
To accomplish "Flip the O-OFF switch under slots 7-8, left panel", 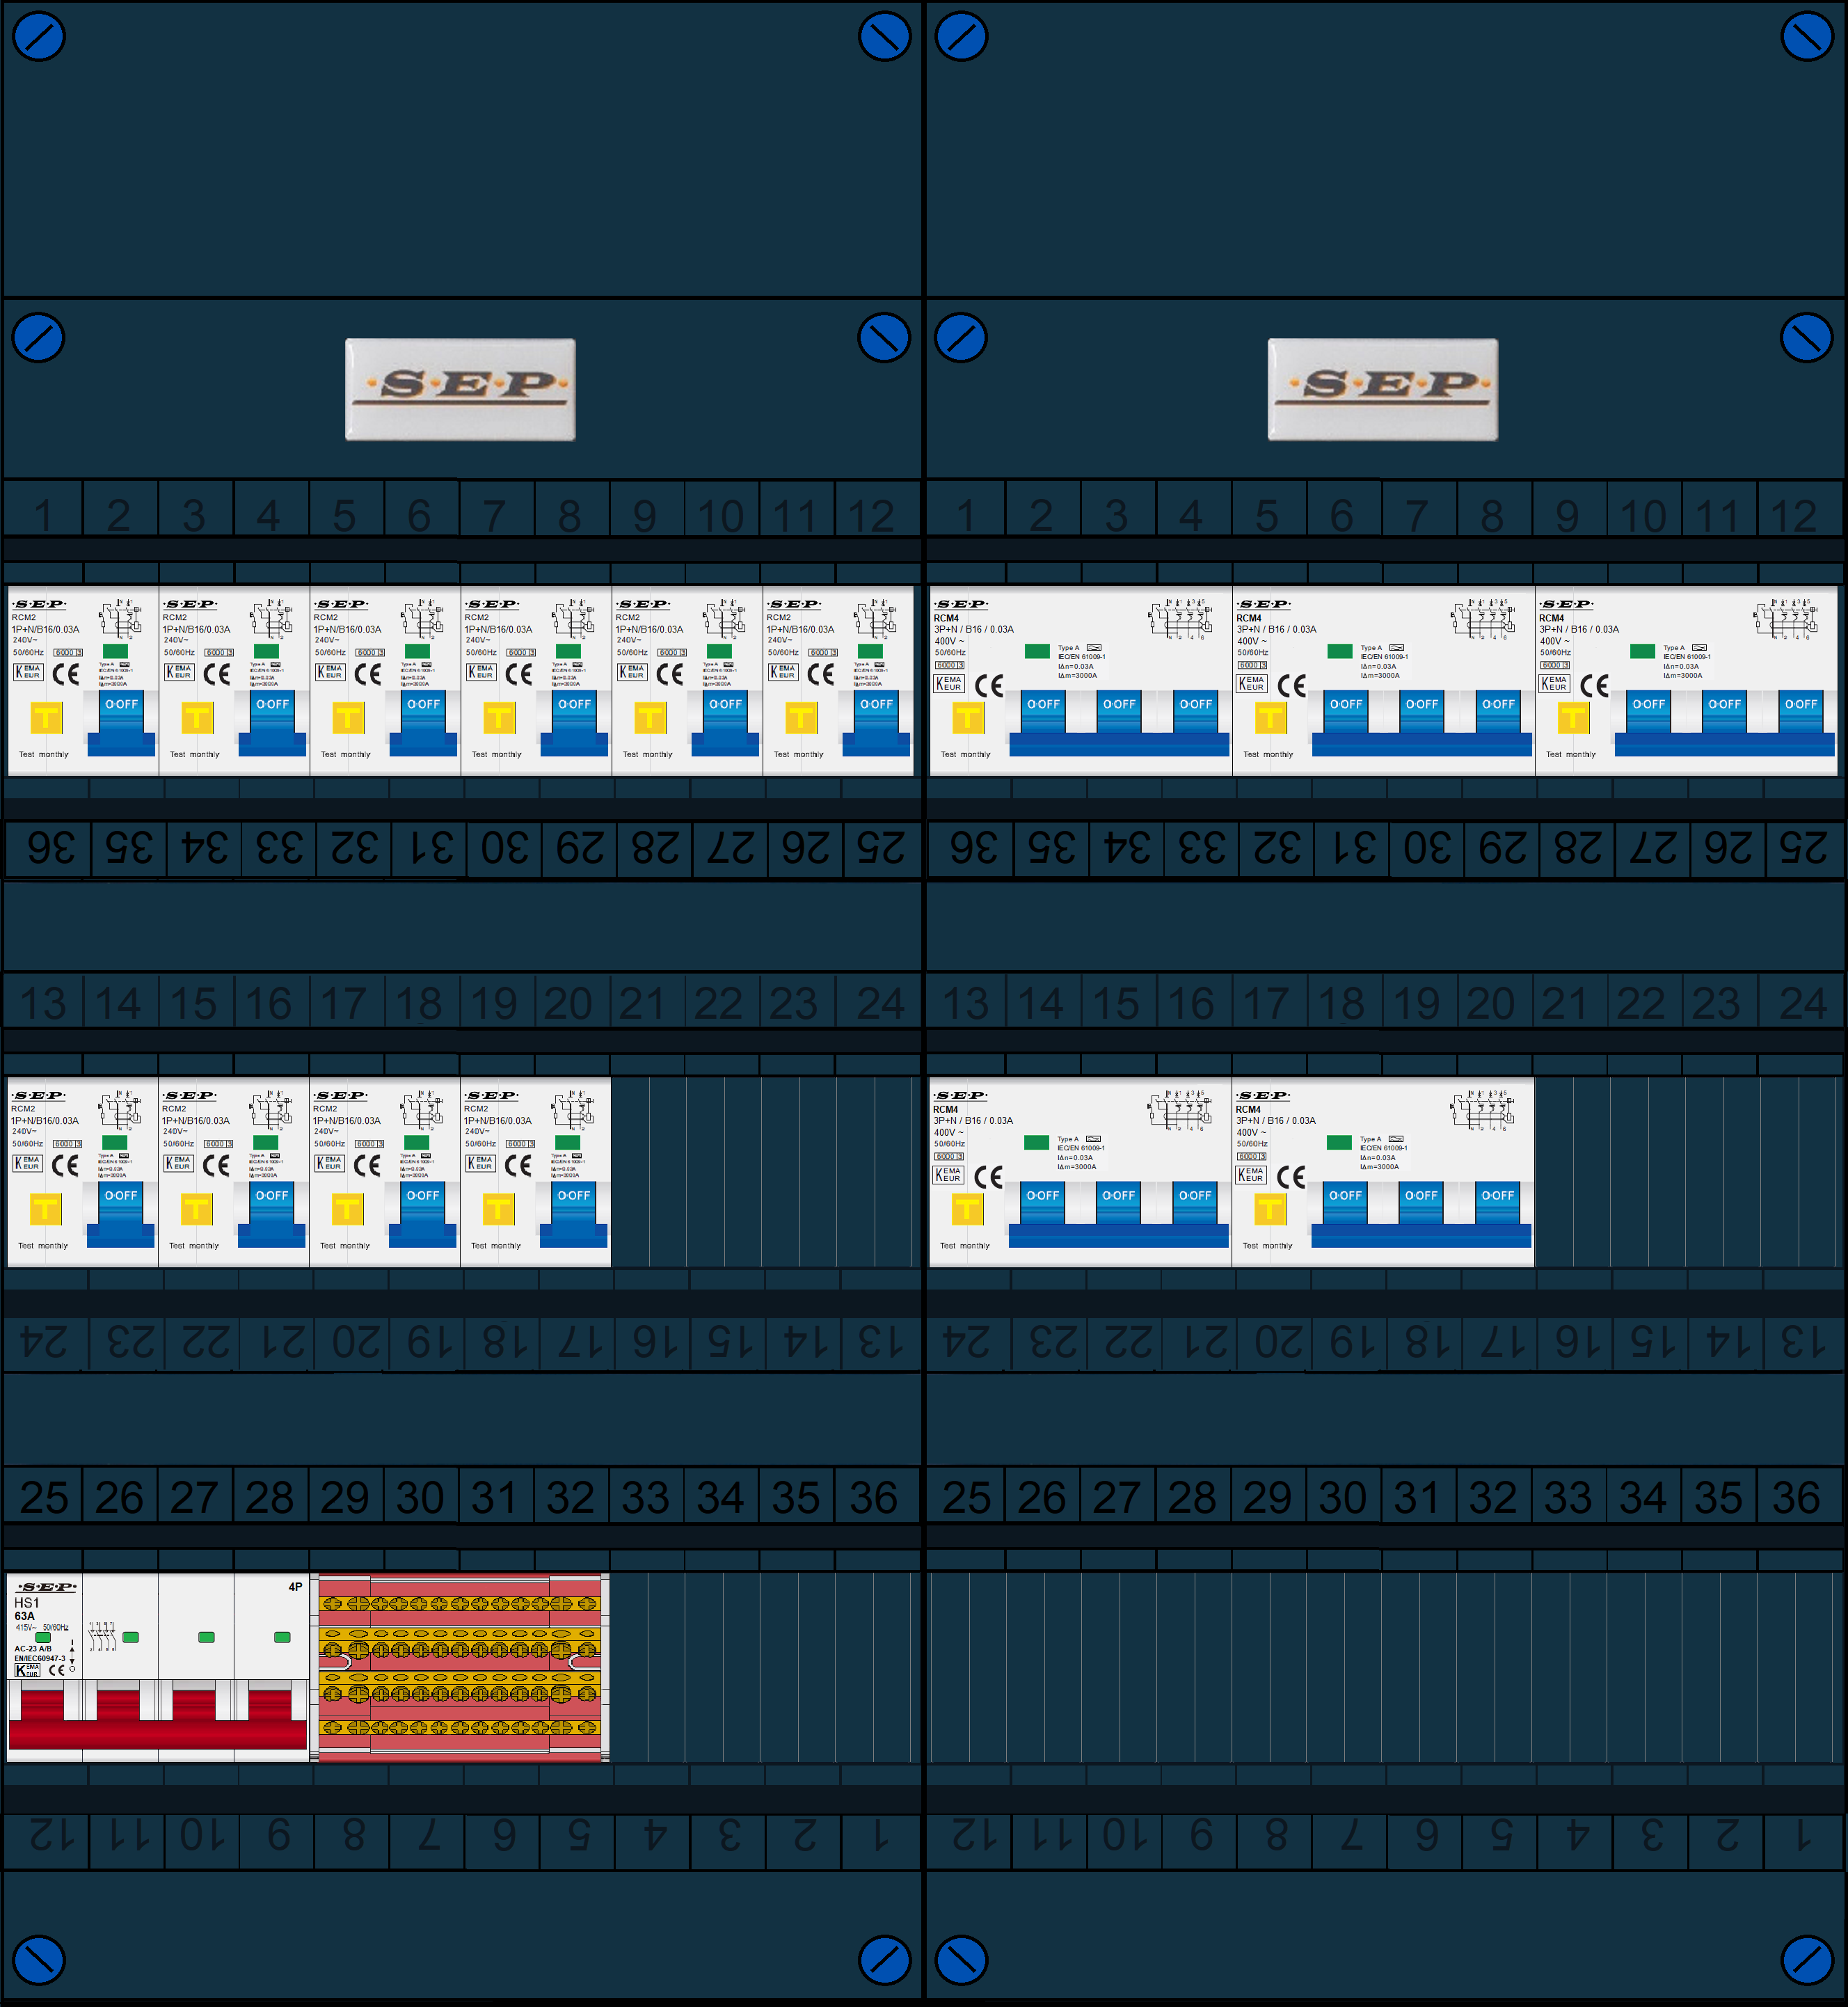I will coord(574,722).
